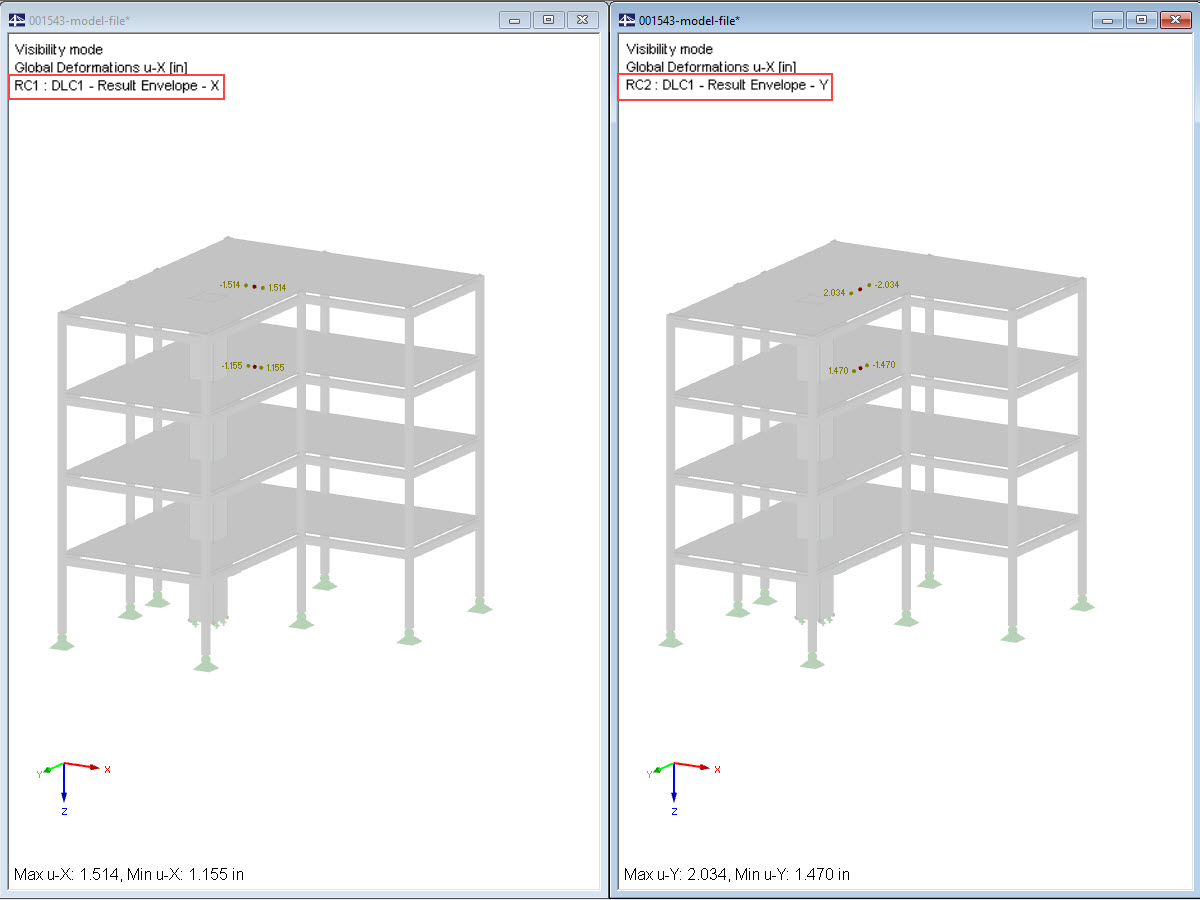Click the -1.470 deformation value in right window
The image size is (1200, 900).
tap(884, 365)
